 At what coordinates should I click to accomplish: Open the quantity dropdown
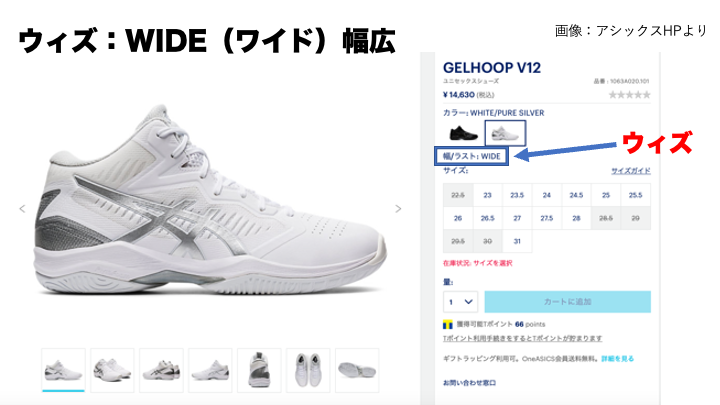[x=461, y=302]
